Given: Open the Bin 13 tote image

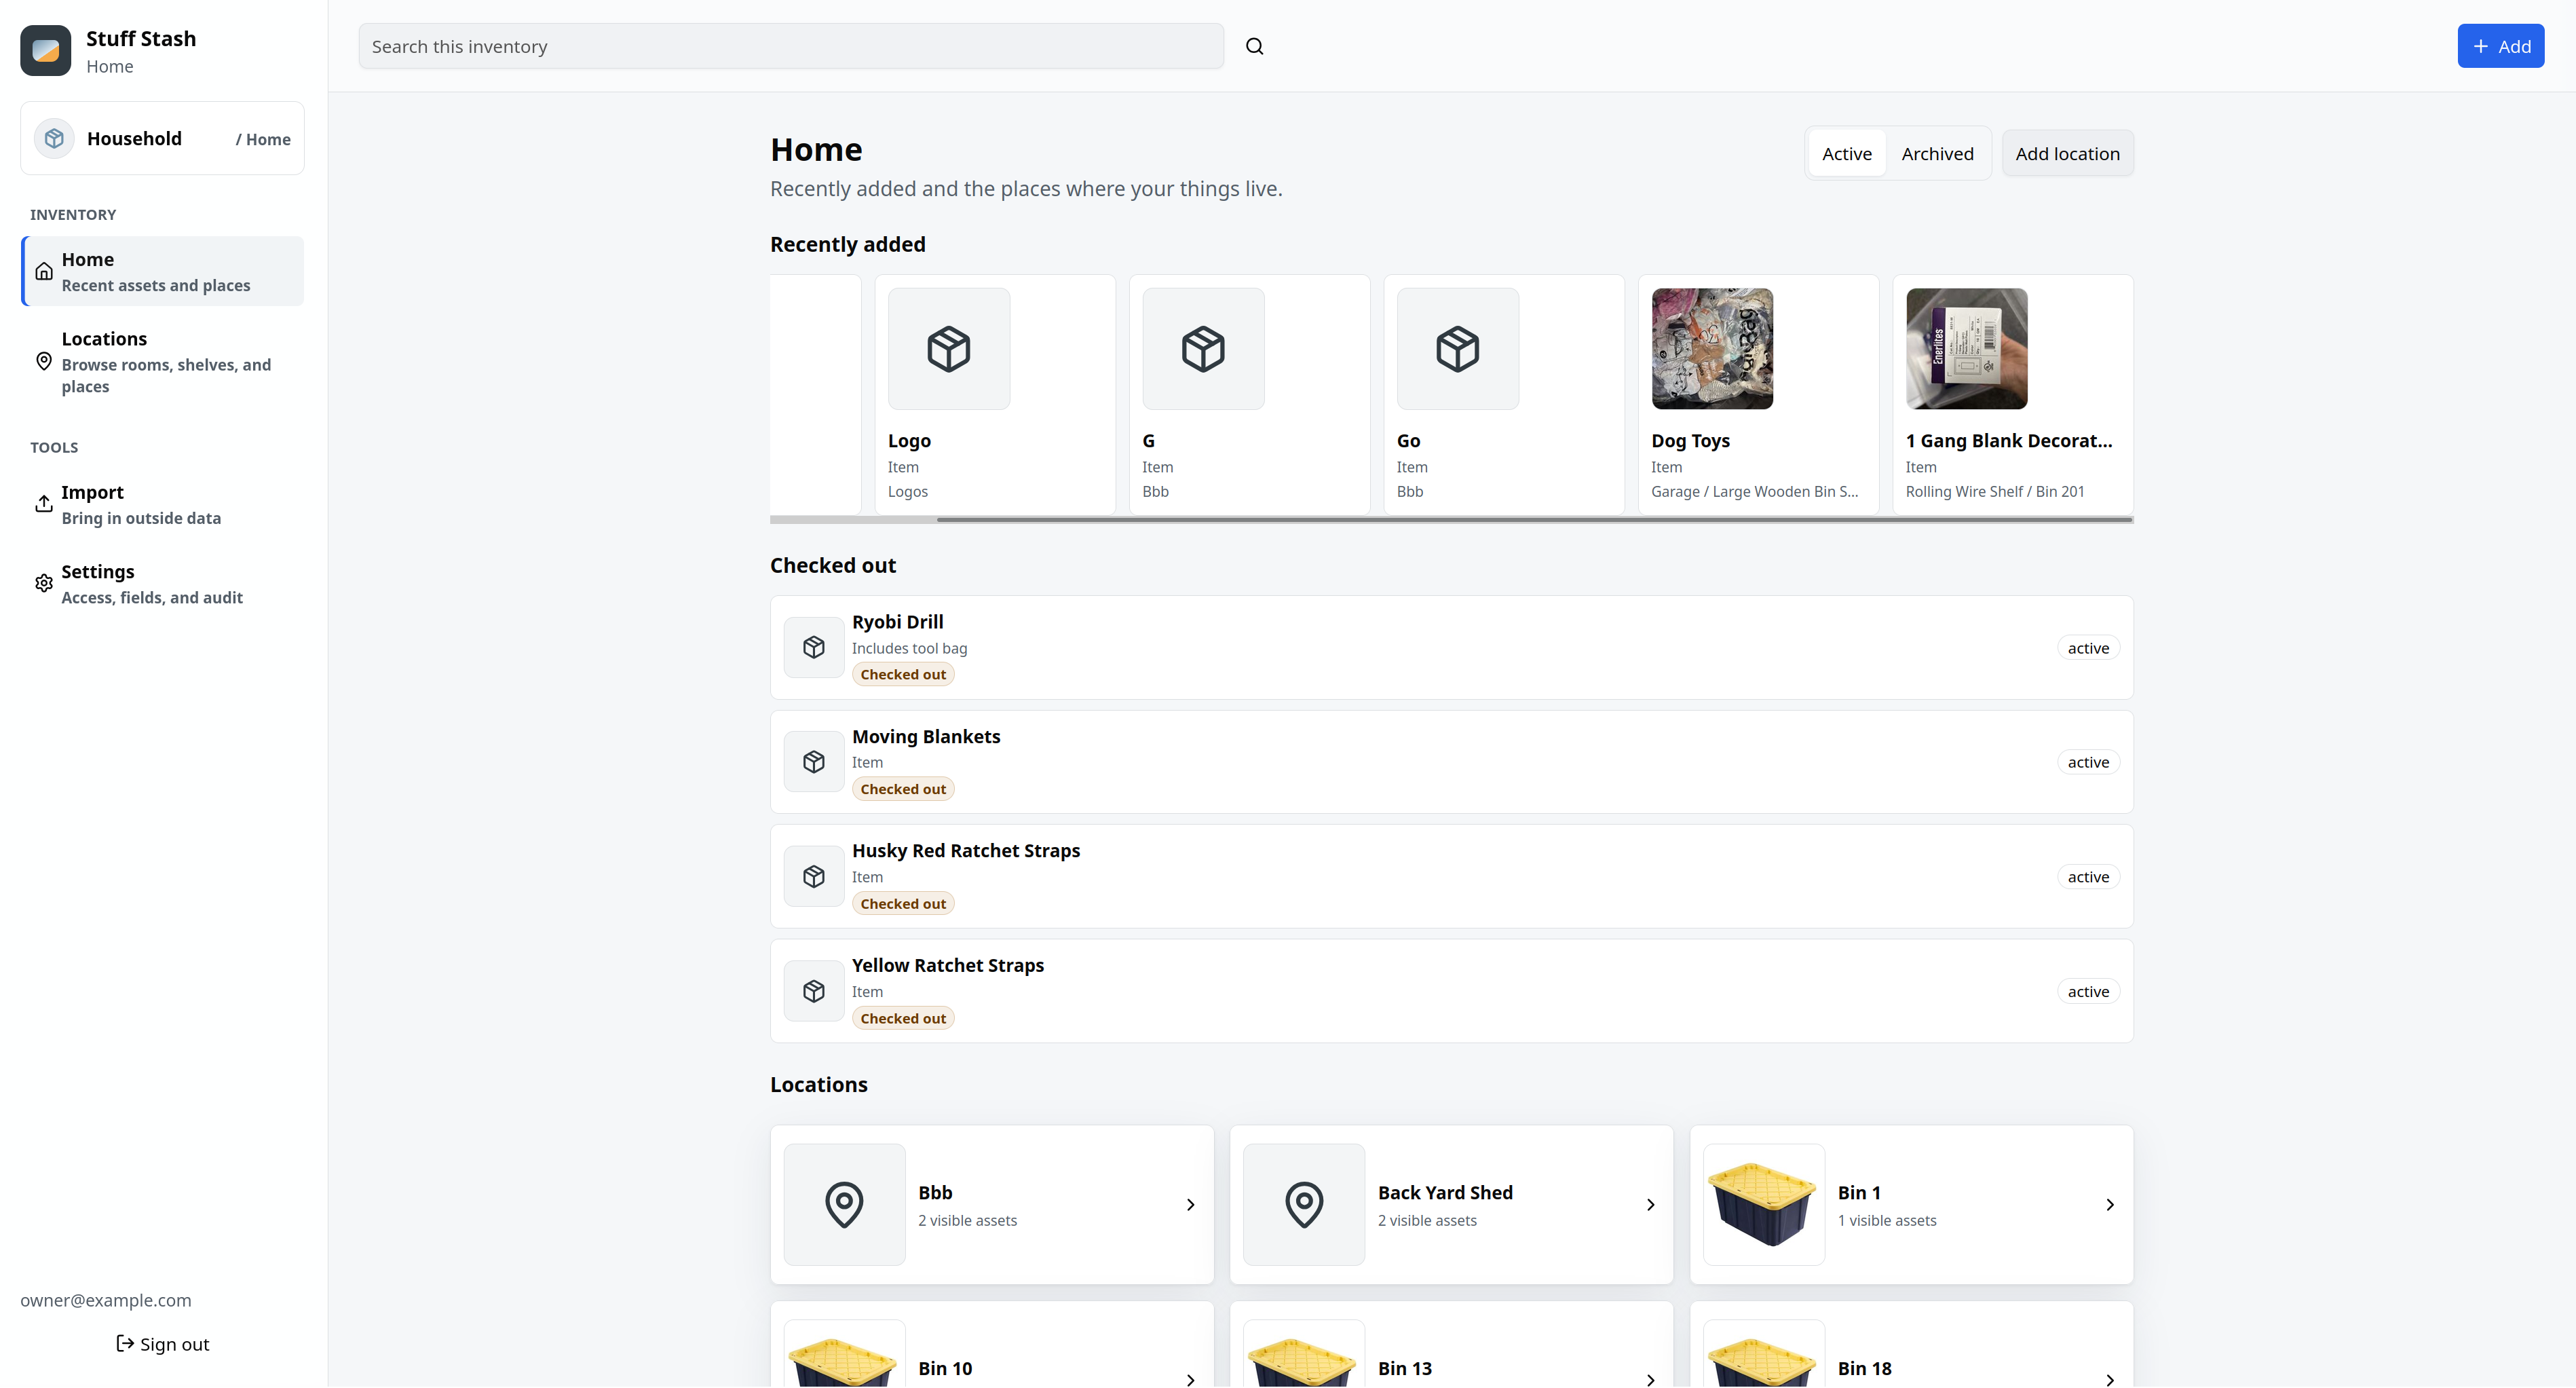Looking at the screenshot, I should click(1304, 1353).
